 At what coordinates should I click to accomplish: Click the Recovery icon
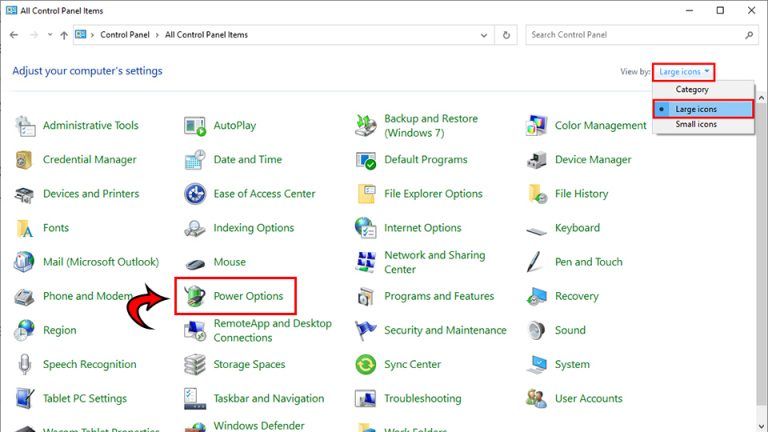click(x=536, y=296)
